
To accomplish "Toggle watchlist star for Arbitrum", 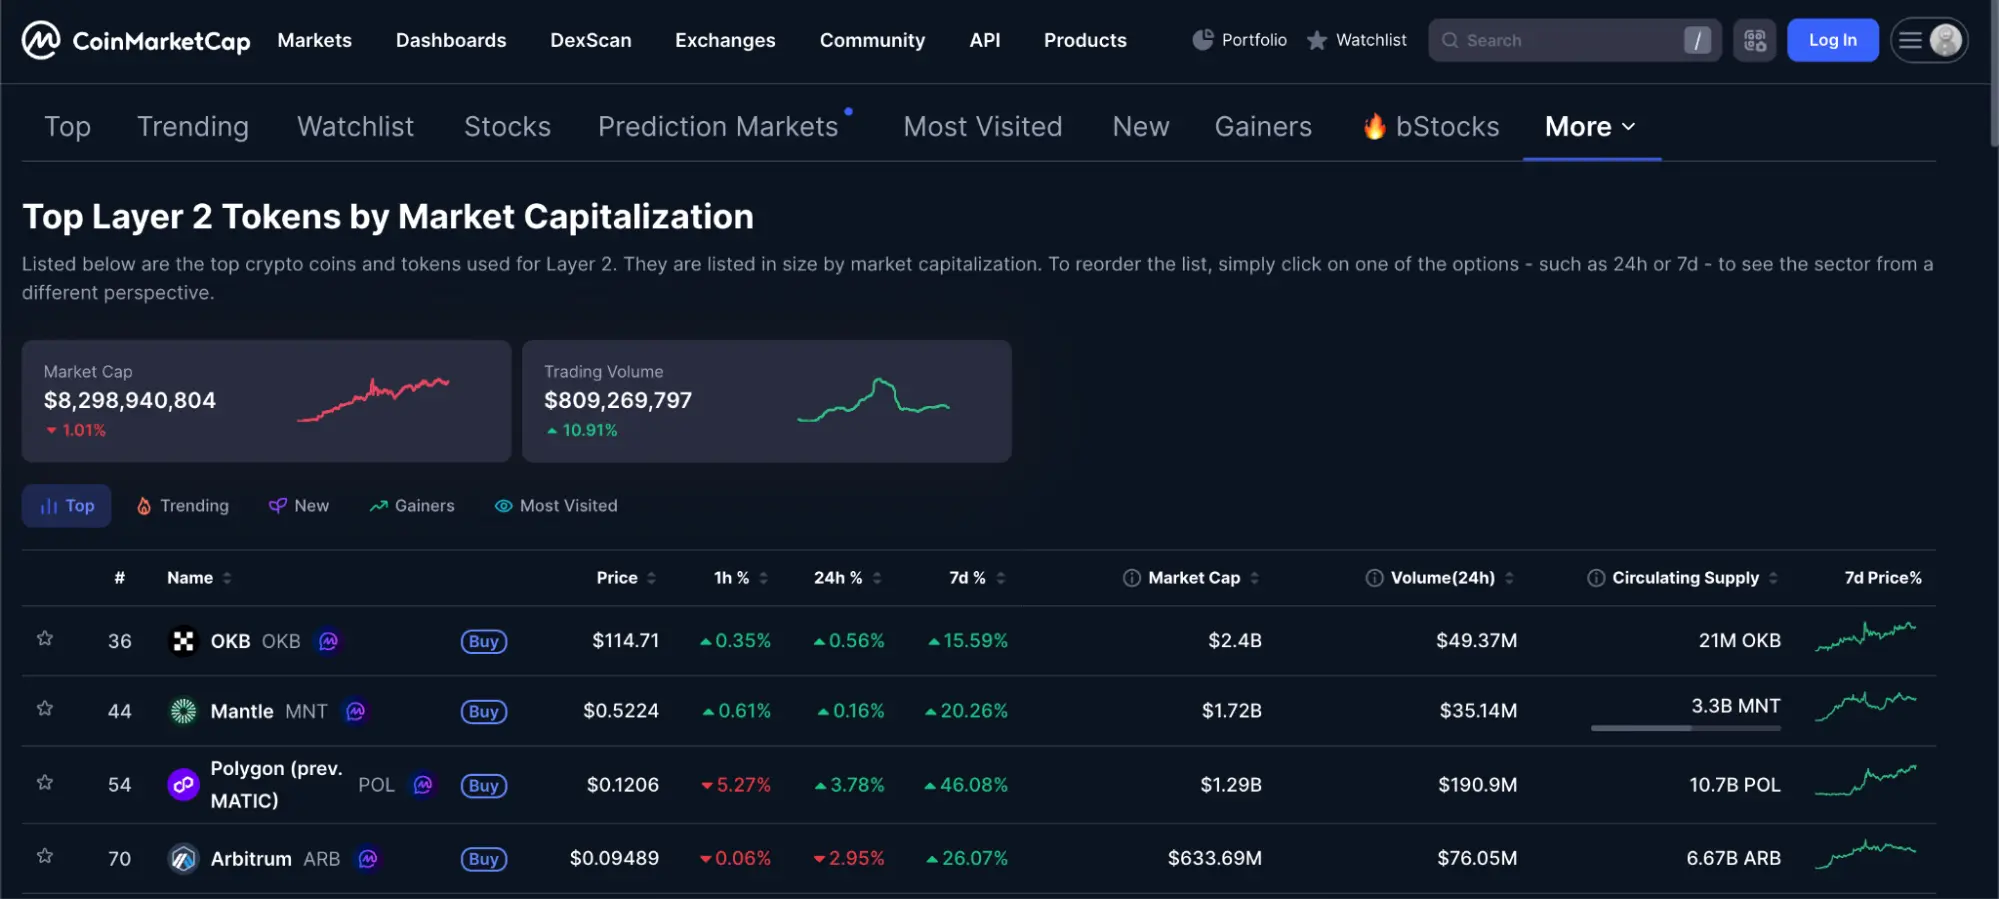I will tap(45, 857).
